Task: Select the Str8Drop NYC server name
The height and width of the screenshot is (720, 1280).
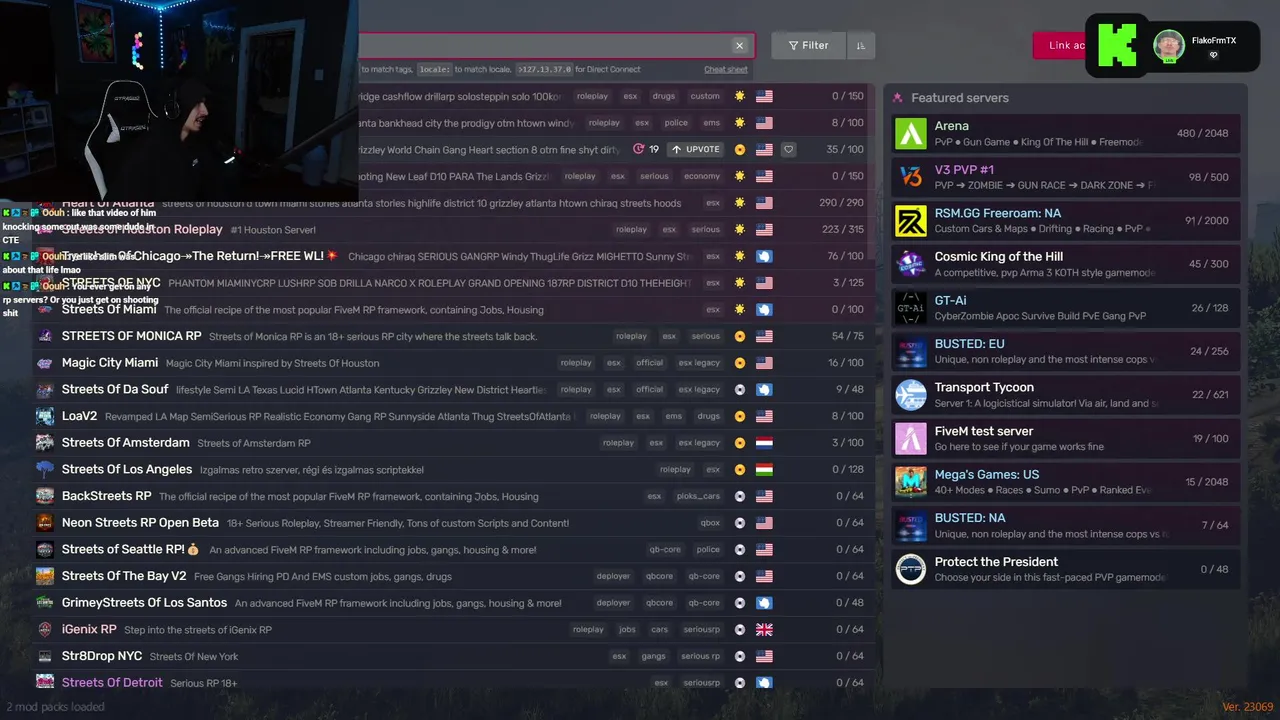Action: click(x=102, y=656)
